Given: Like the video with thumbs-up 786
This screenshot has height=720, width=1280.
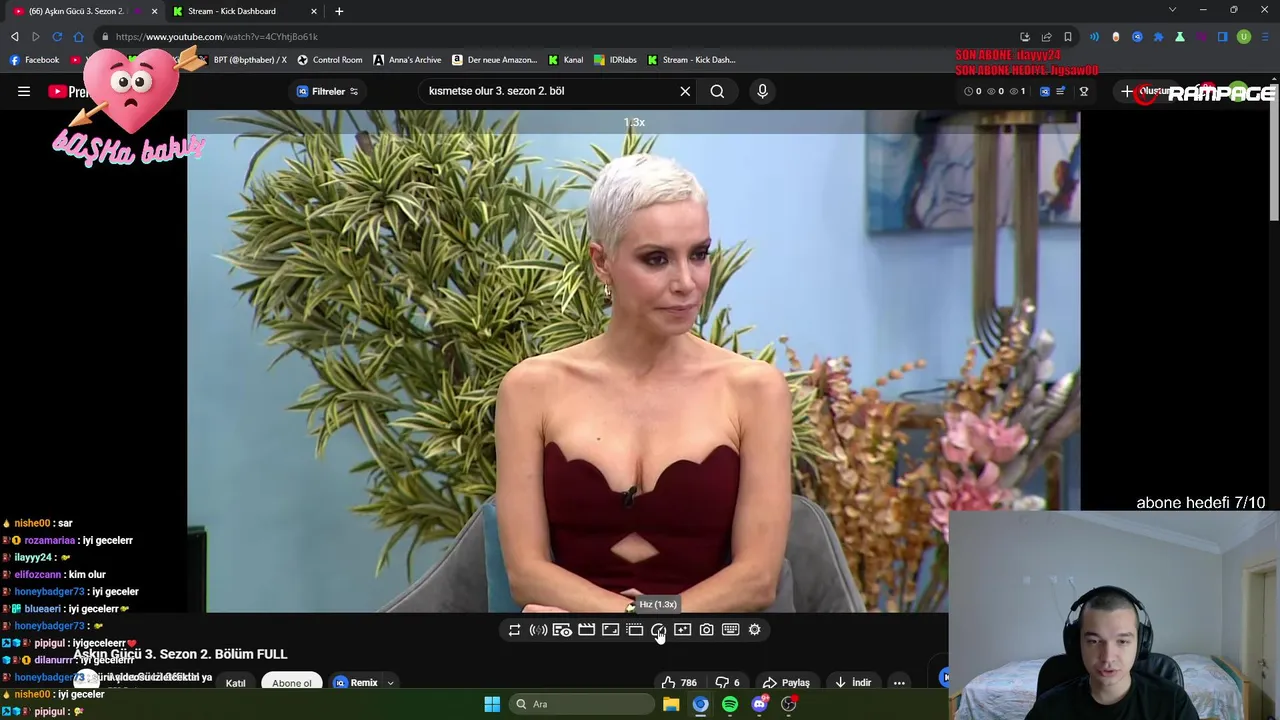Looking at the screenshot, I should click(x=679, y=683).
